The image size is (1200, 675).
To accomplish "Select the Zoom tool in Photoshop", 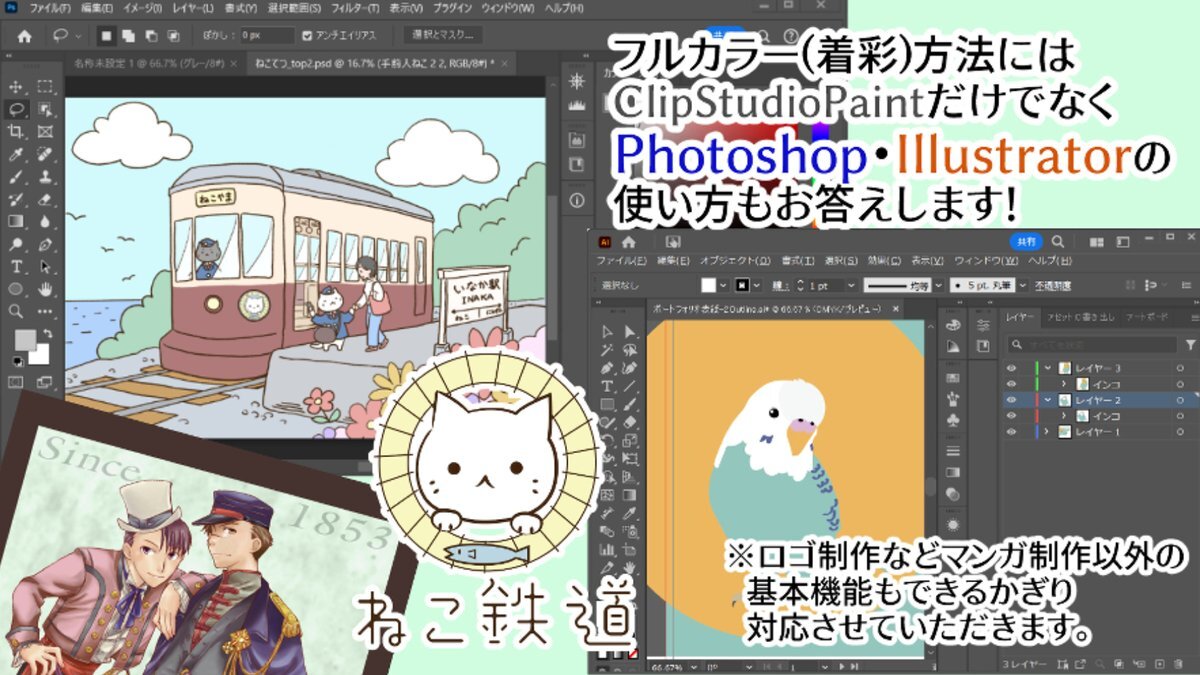I will pos(15,311).
